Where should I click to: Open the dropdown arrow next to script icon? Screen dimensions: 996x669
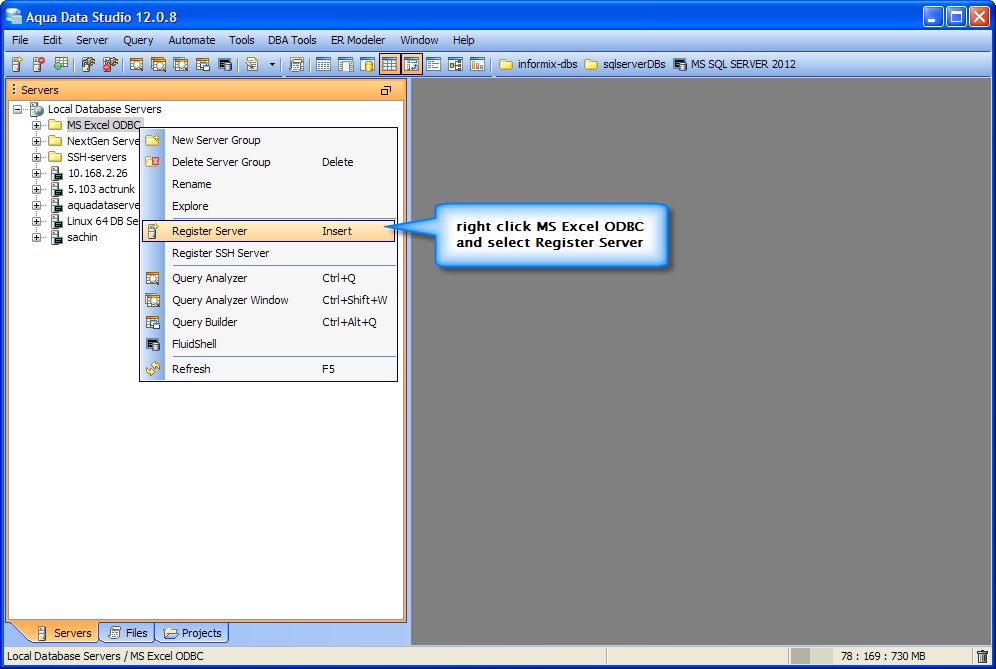[x=273, y=64]
